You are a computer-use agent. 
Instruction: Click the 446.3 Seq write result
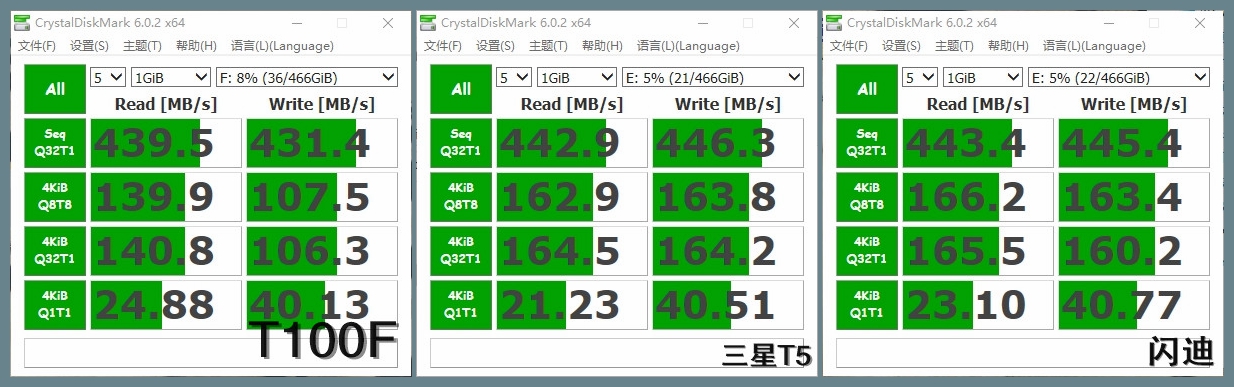[728, 143]
